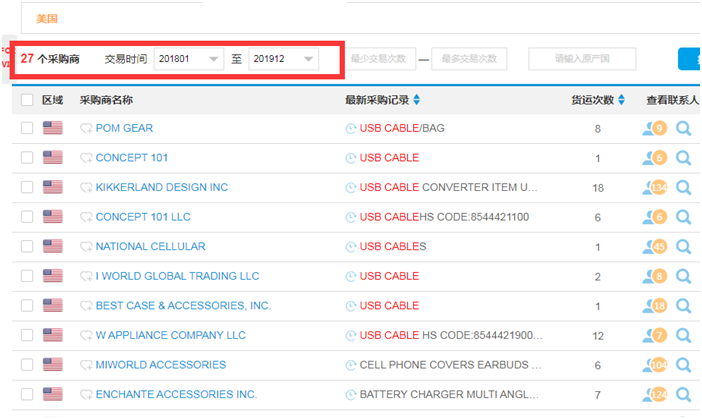Click the 美国 country tab
This screenshot has width=702, height=419.
click(47, 19)
